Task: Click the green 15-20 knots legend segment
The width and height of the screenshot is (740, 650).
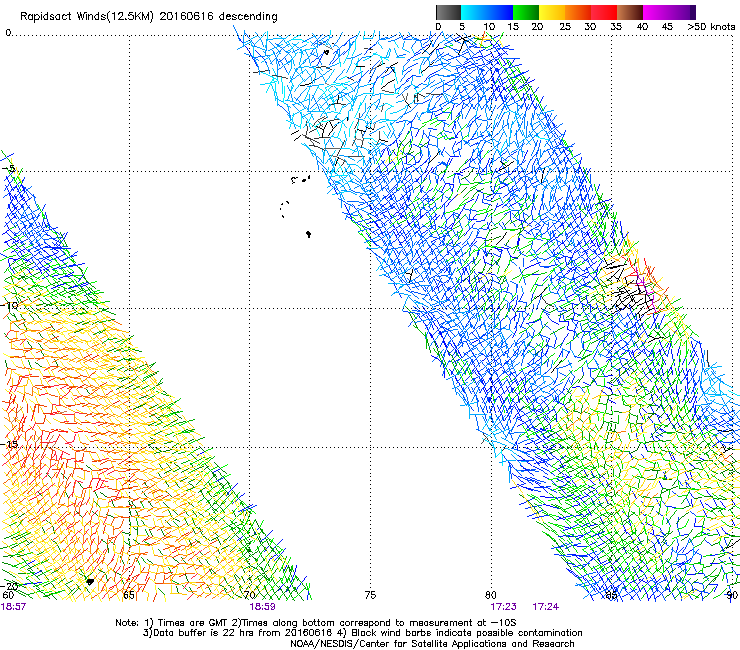Action: (x=526, y=12)
